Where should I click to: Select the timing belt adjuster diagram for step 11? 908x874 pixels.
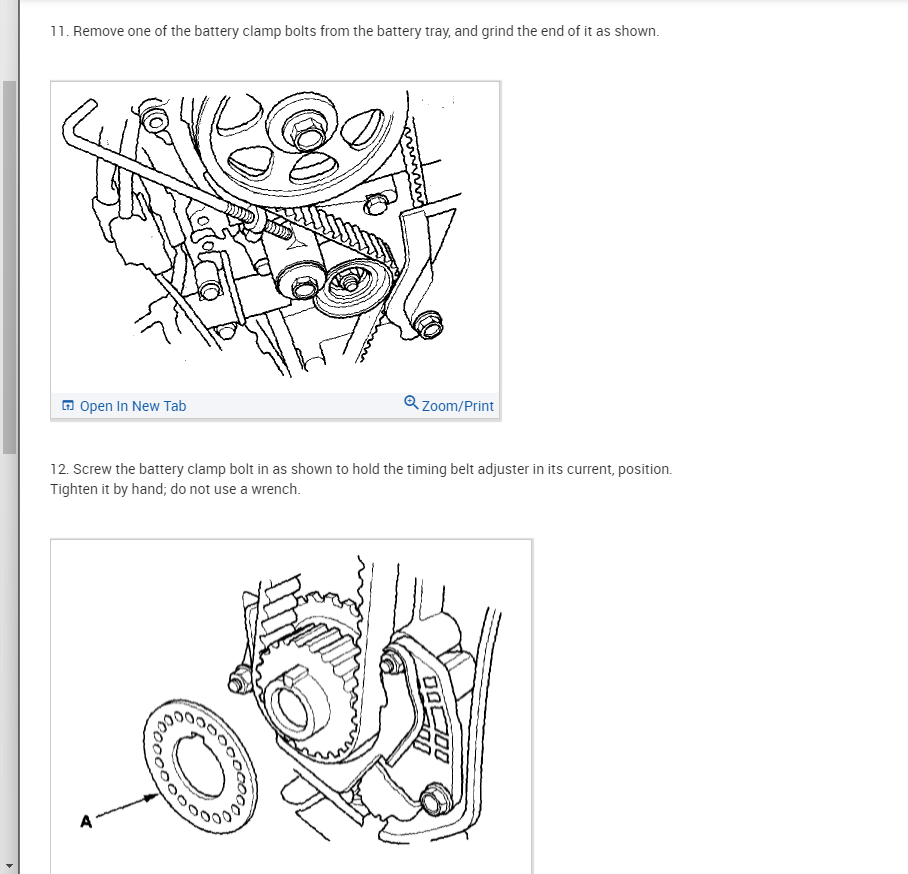point(276,237)
